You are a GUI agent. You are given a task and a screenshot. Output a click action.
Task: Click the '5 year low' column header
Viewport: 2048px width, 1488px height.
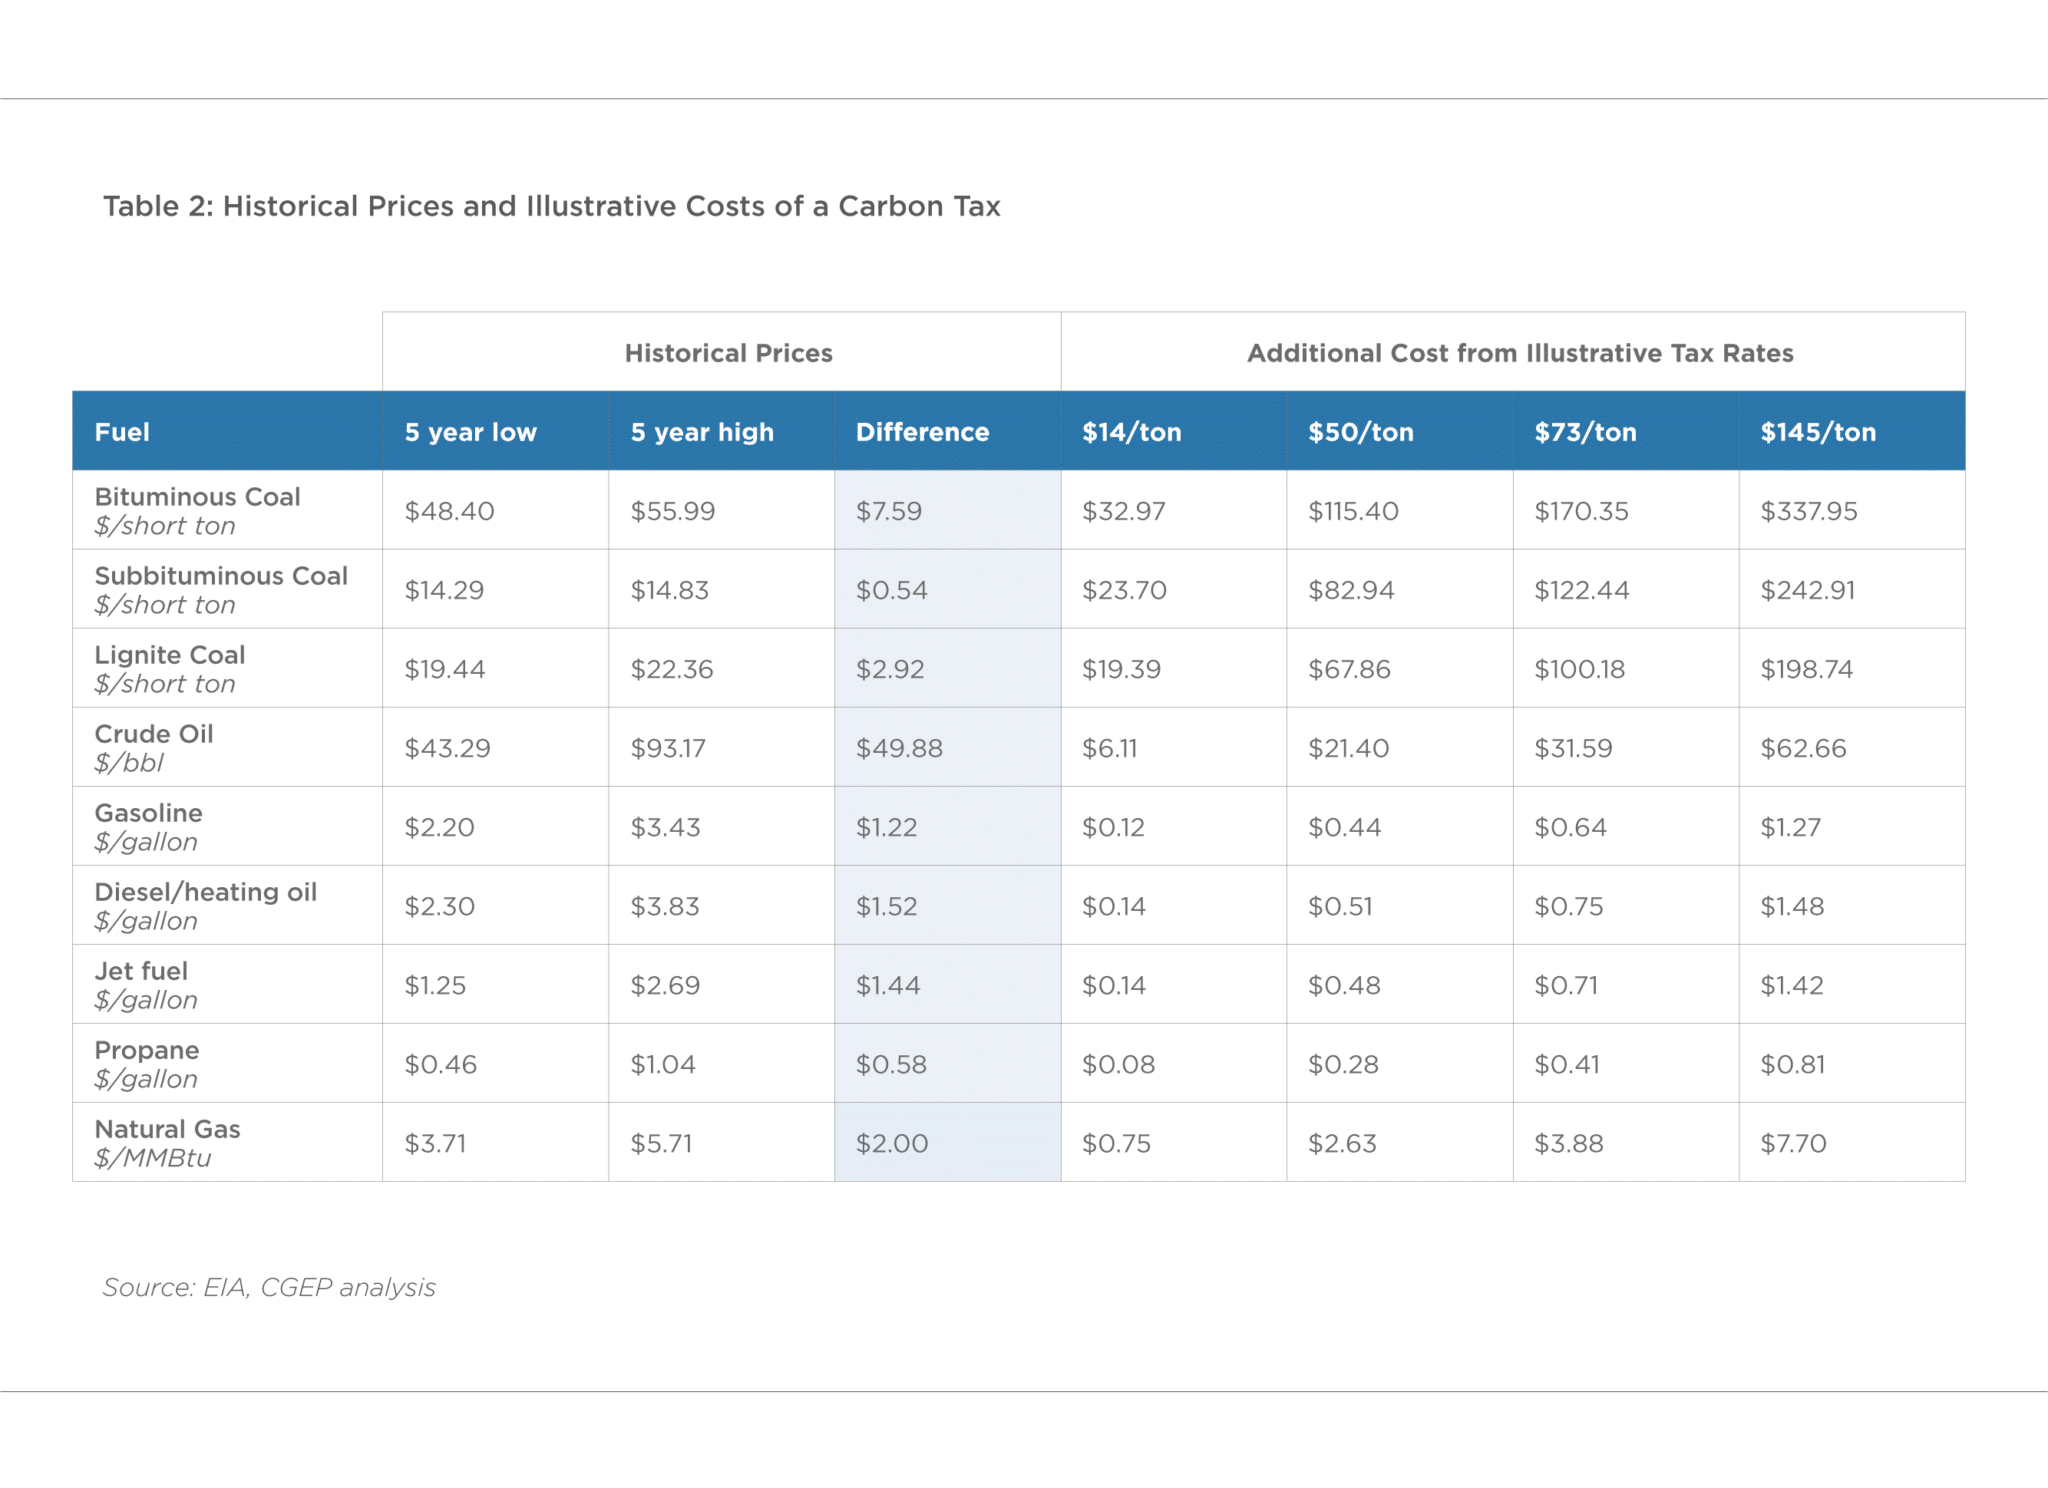click(x=469, y=431)
